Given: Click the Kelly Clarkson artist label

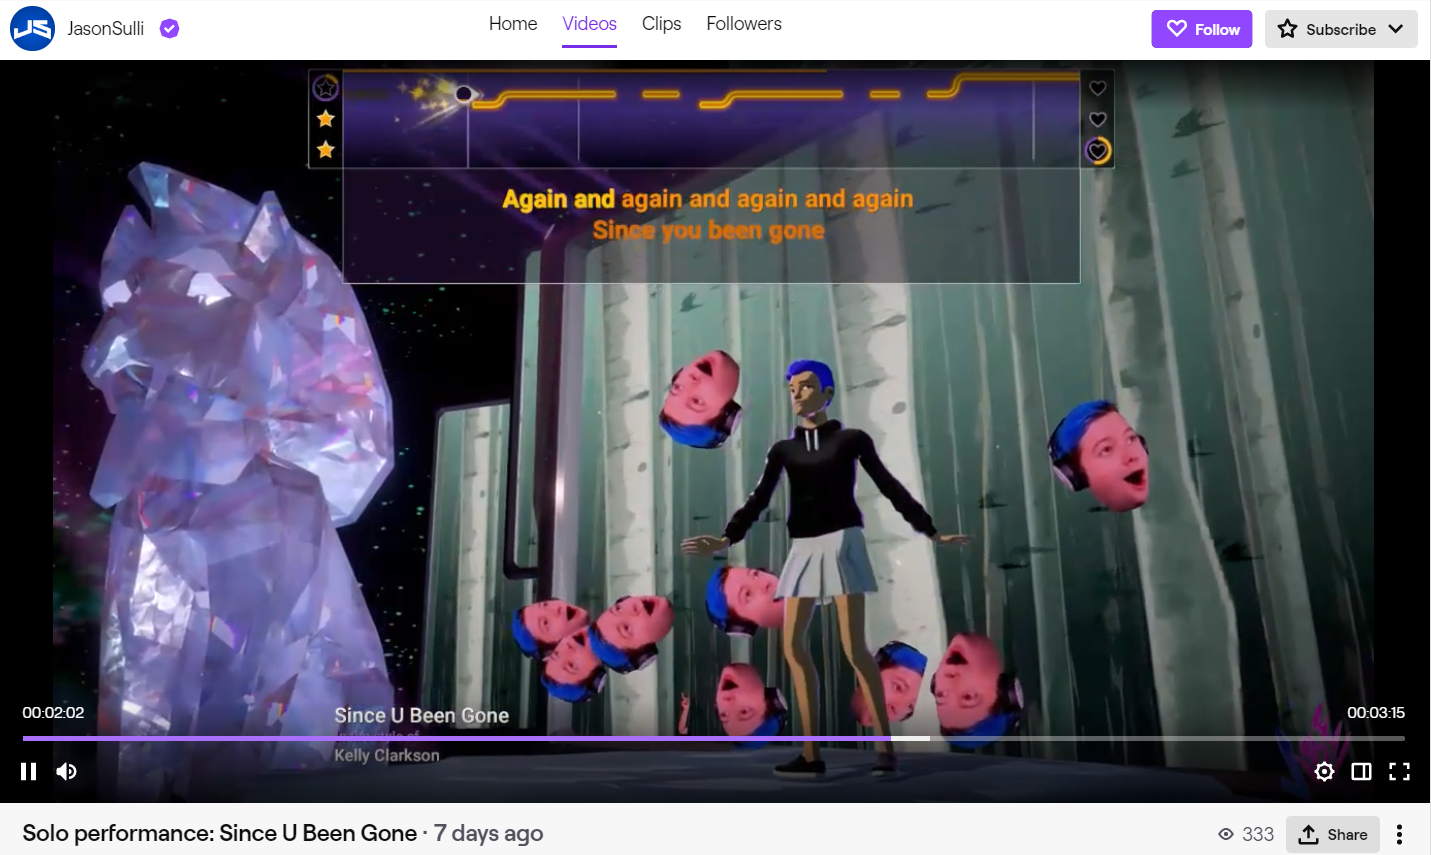Looking at the screenshot, I should [x=387, y=755].
